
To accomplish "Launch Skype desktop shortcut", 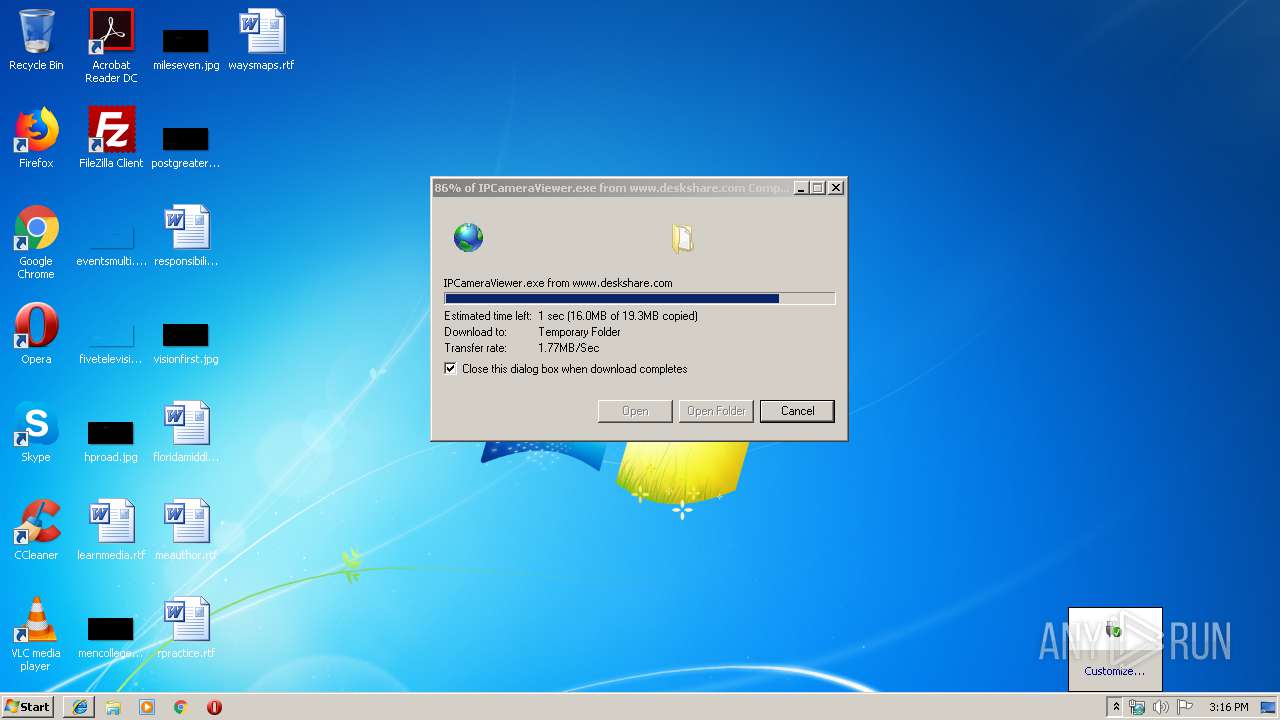I will 36,432.
